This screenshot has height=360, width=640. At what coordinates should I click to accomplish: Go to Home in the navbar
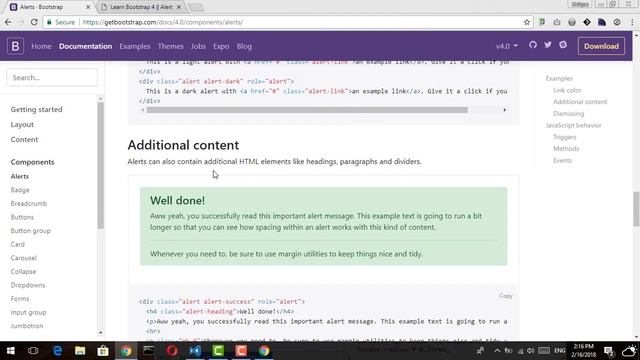(x=41, y=46)
